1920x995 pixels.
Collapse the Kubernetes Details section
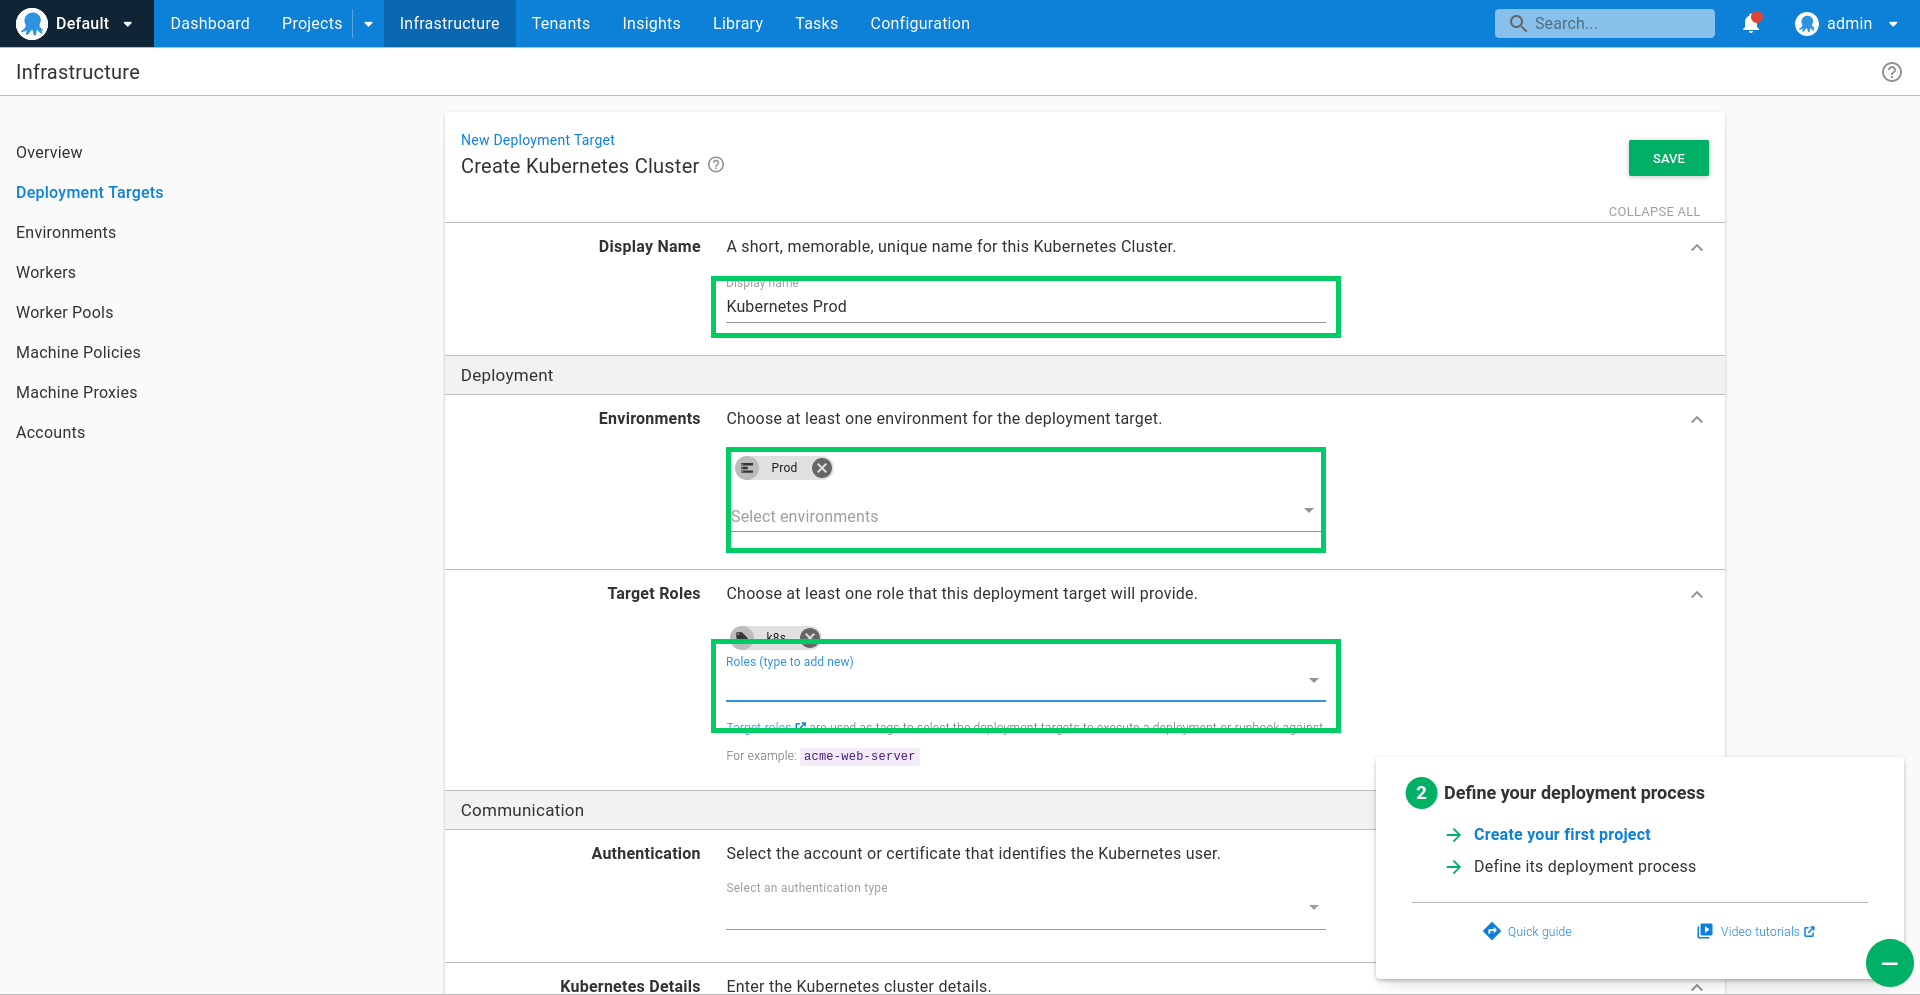coord(1696,987)
